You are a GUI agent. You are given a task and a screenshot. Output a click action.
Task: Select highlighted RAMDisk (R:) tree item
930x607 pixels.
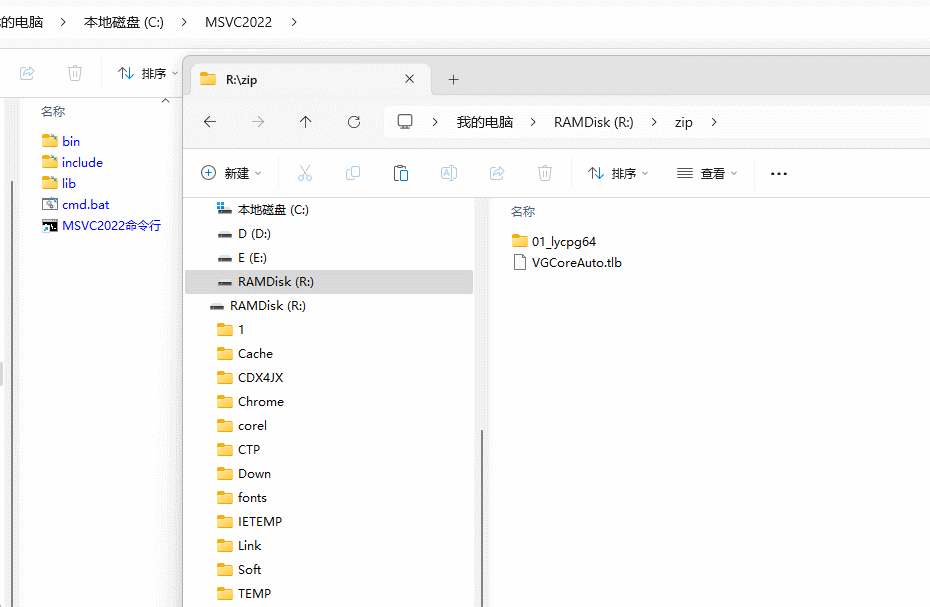point(329,282)
